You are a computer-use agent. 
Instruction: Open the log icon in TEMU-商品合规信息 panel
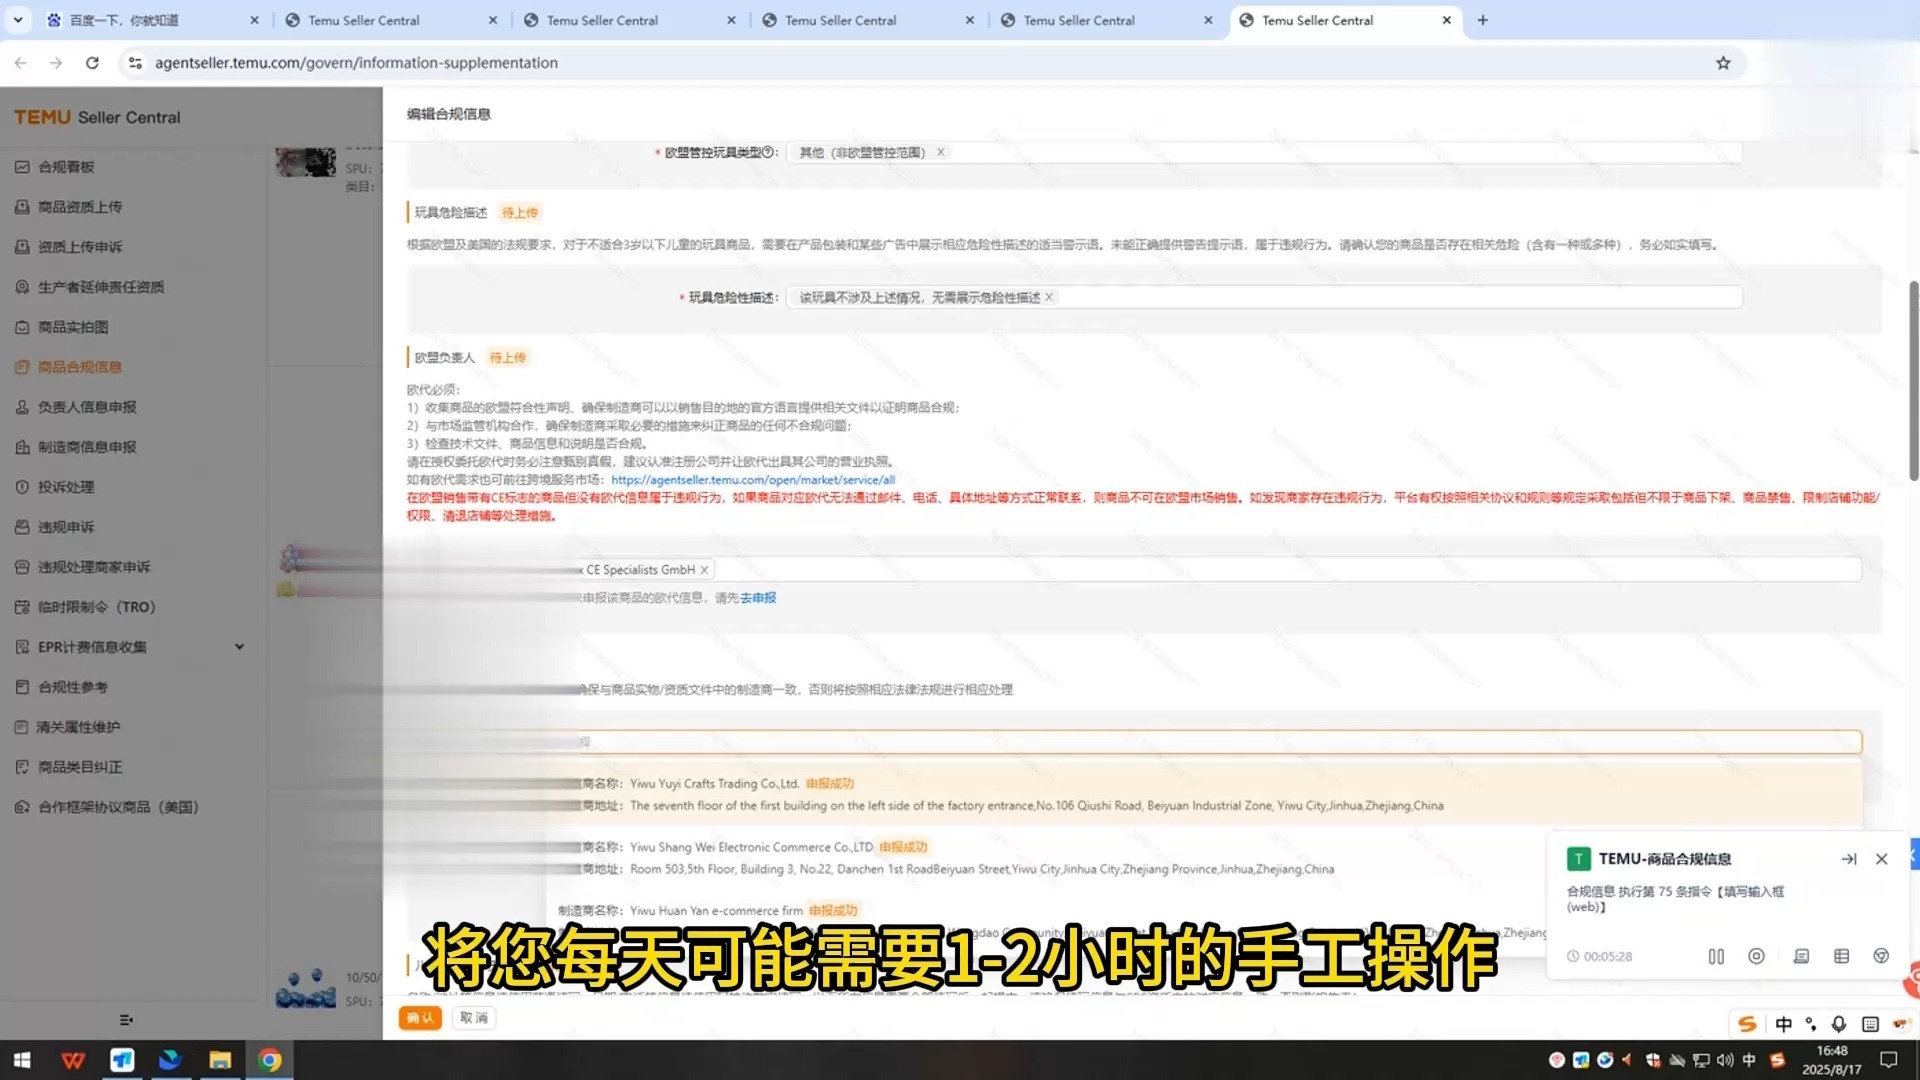[x=1801, y=956]
